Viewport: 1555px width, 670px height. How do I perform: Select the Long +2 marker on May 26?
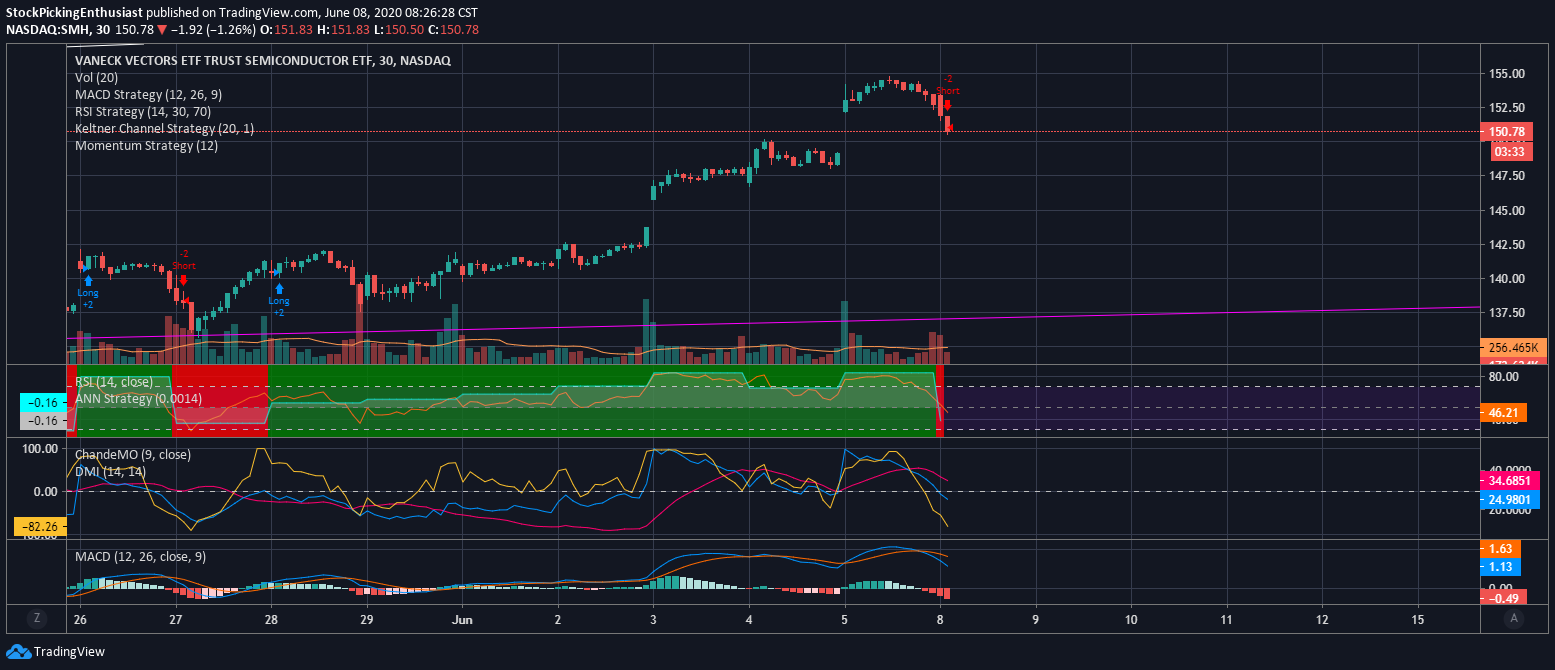coord(88,292)
